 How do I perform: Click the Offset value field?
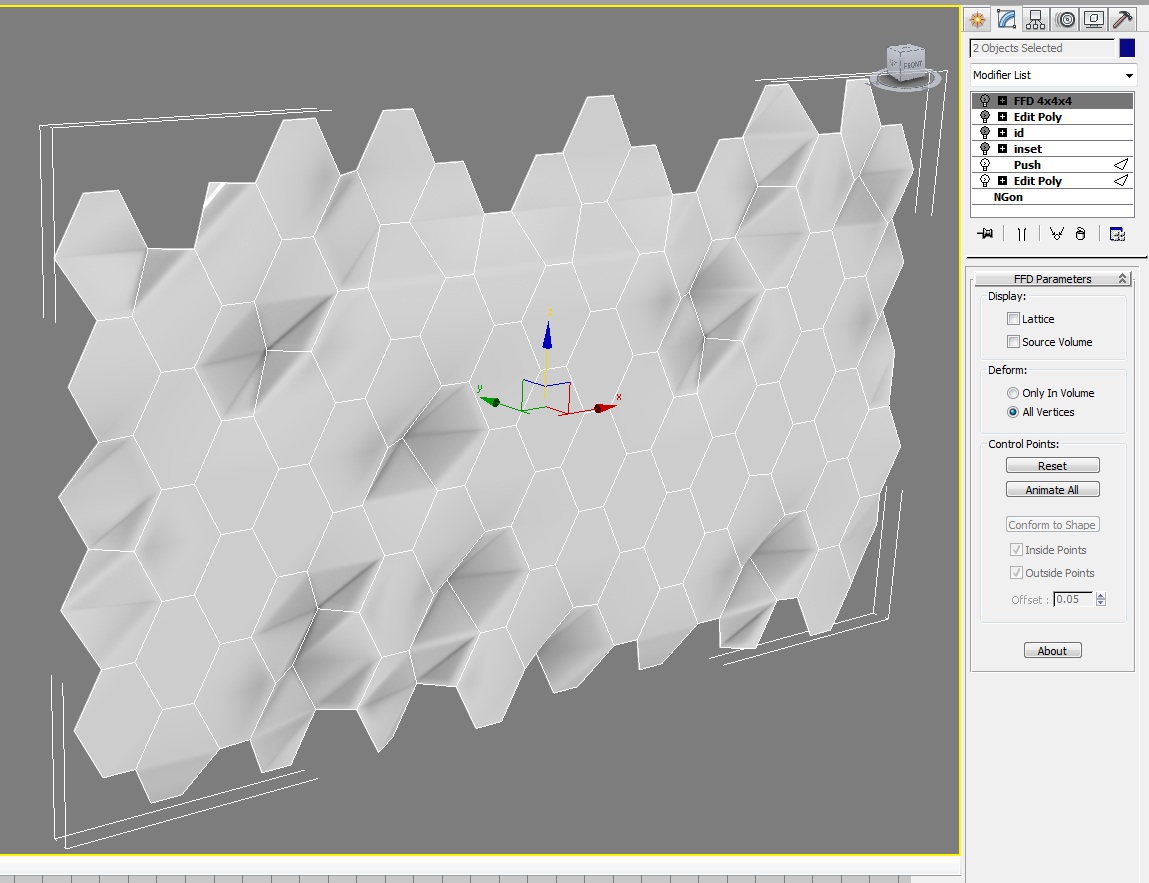pyautogui.click(x=1073, y=599)
